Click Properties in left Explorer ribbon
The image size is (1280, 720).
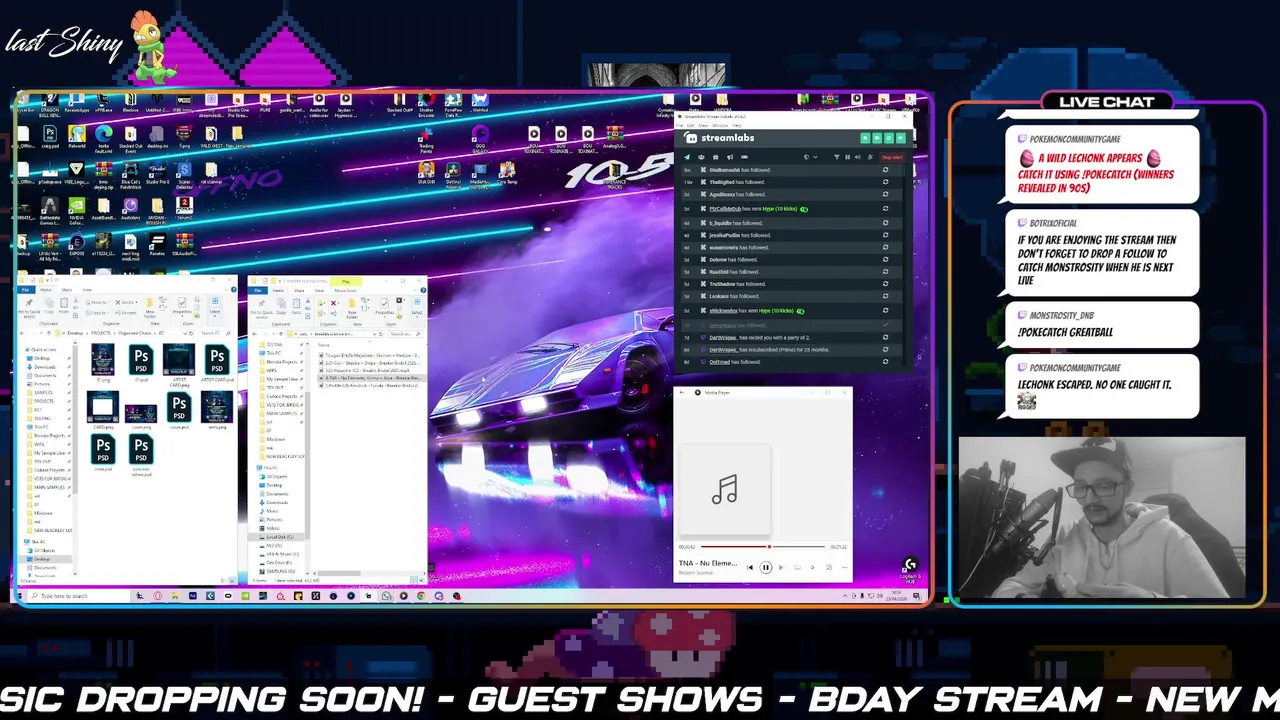coord(182,308)
